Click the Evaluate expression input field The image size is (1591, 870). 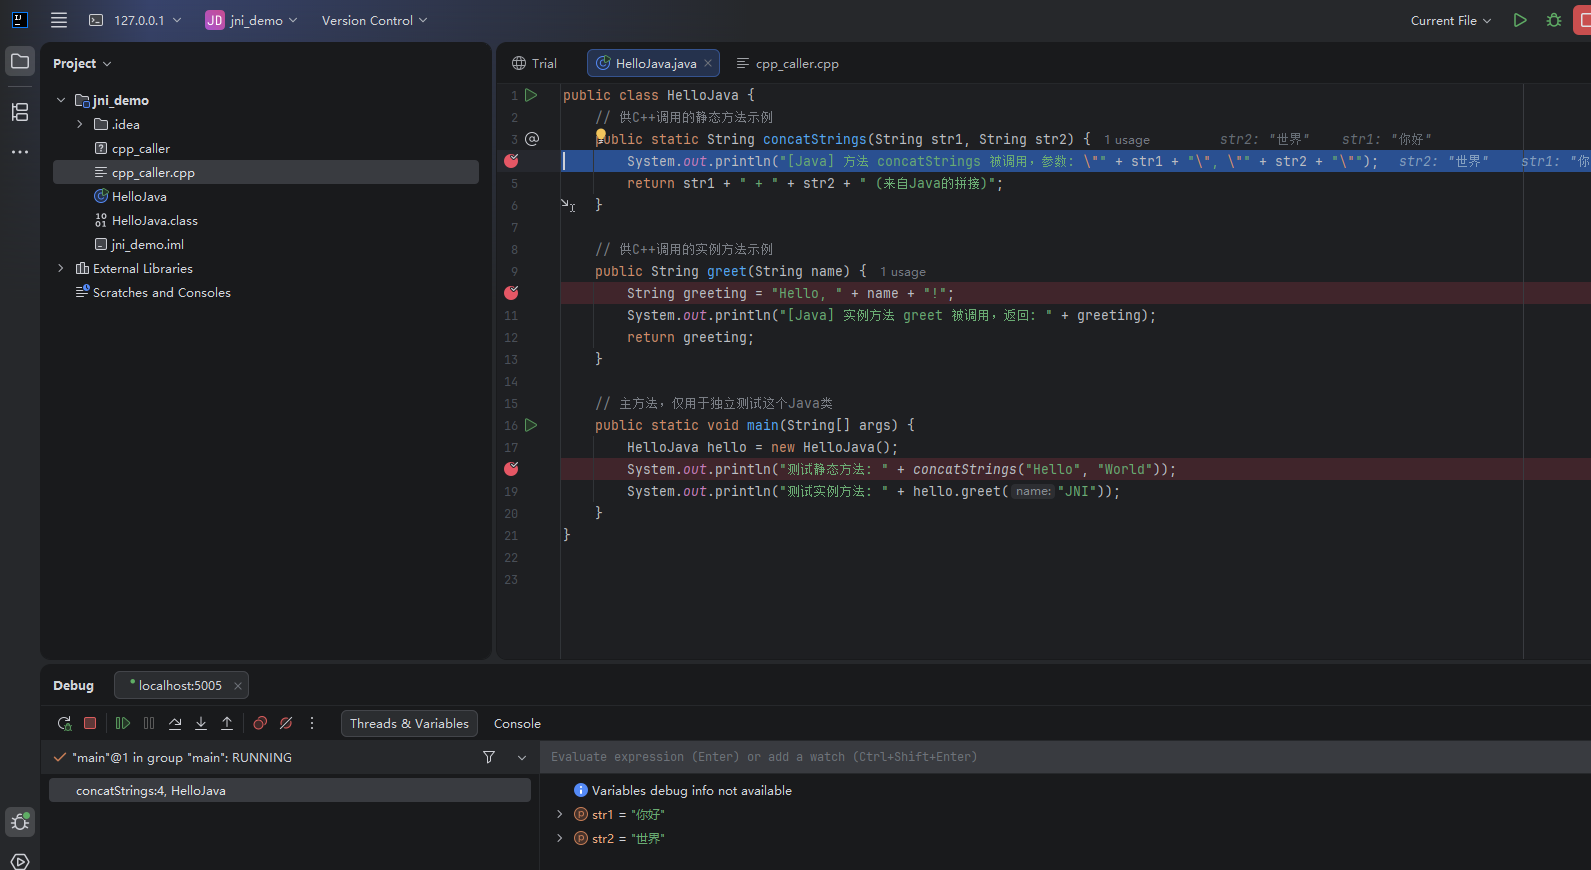tap(1065, 757)
